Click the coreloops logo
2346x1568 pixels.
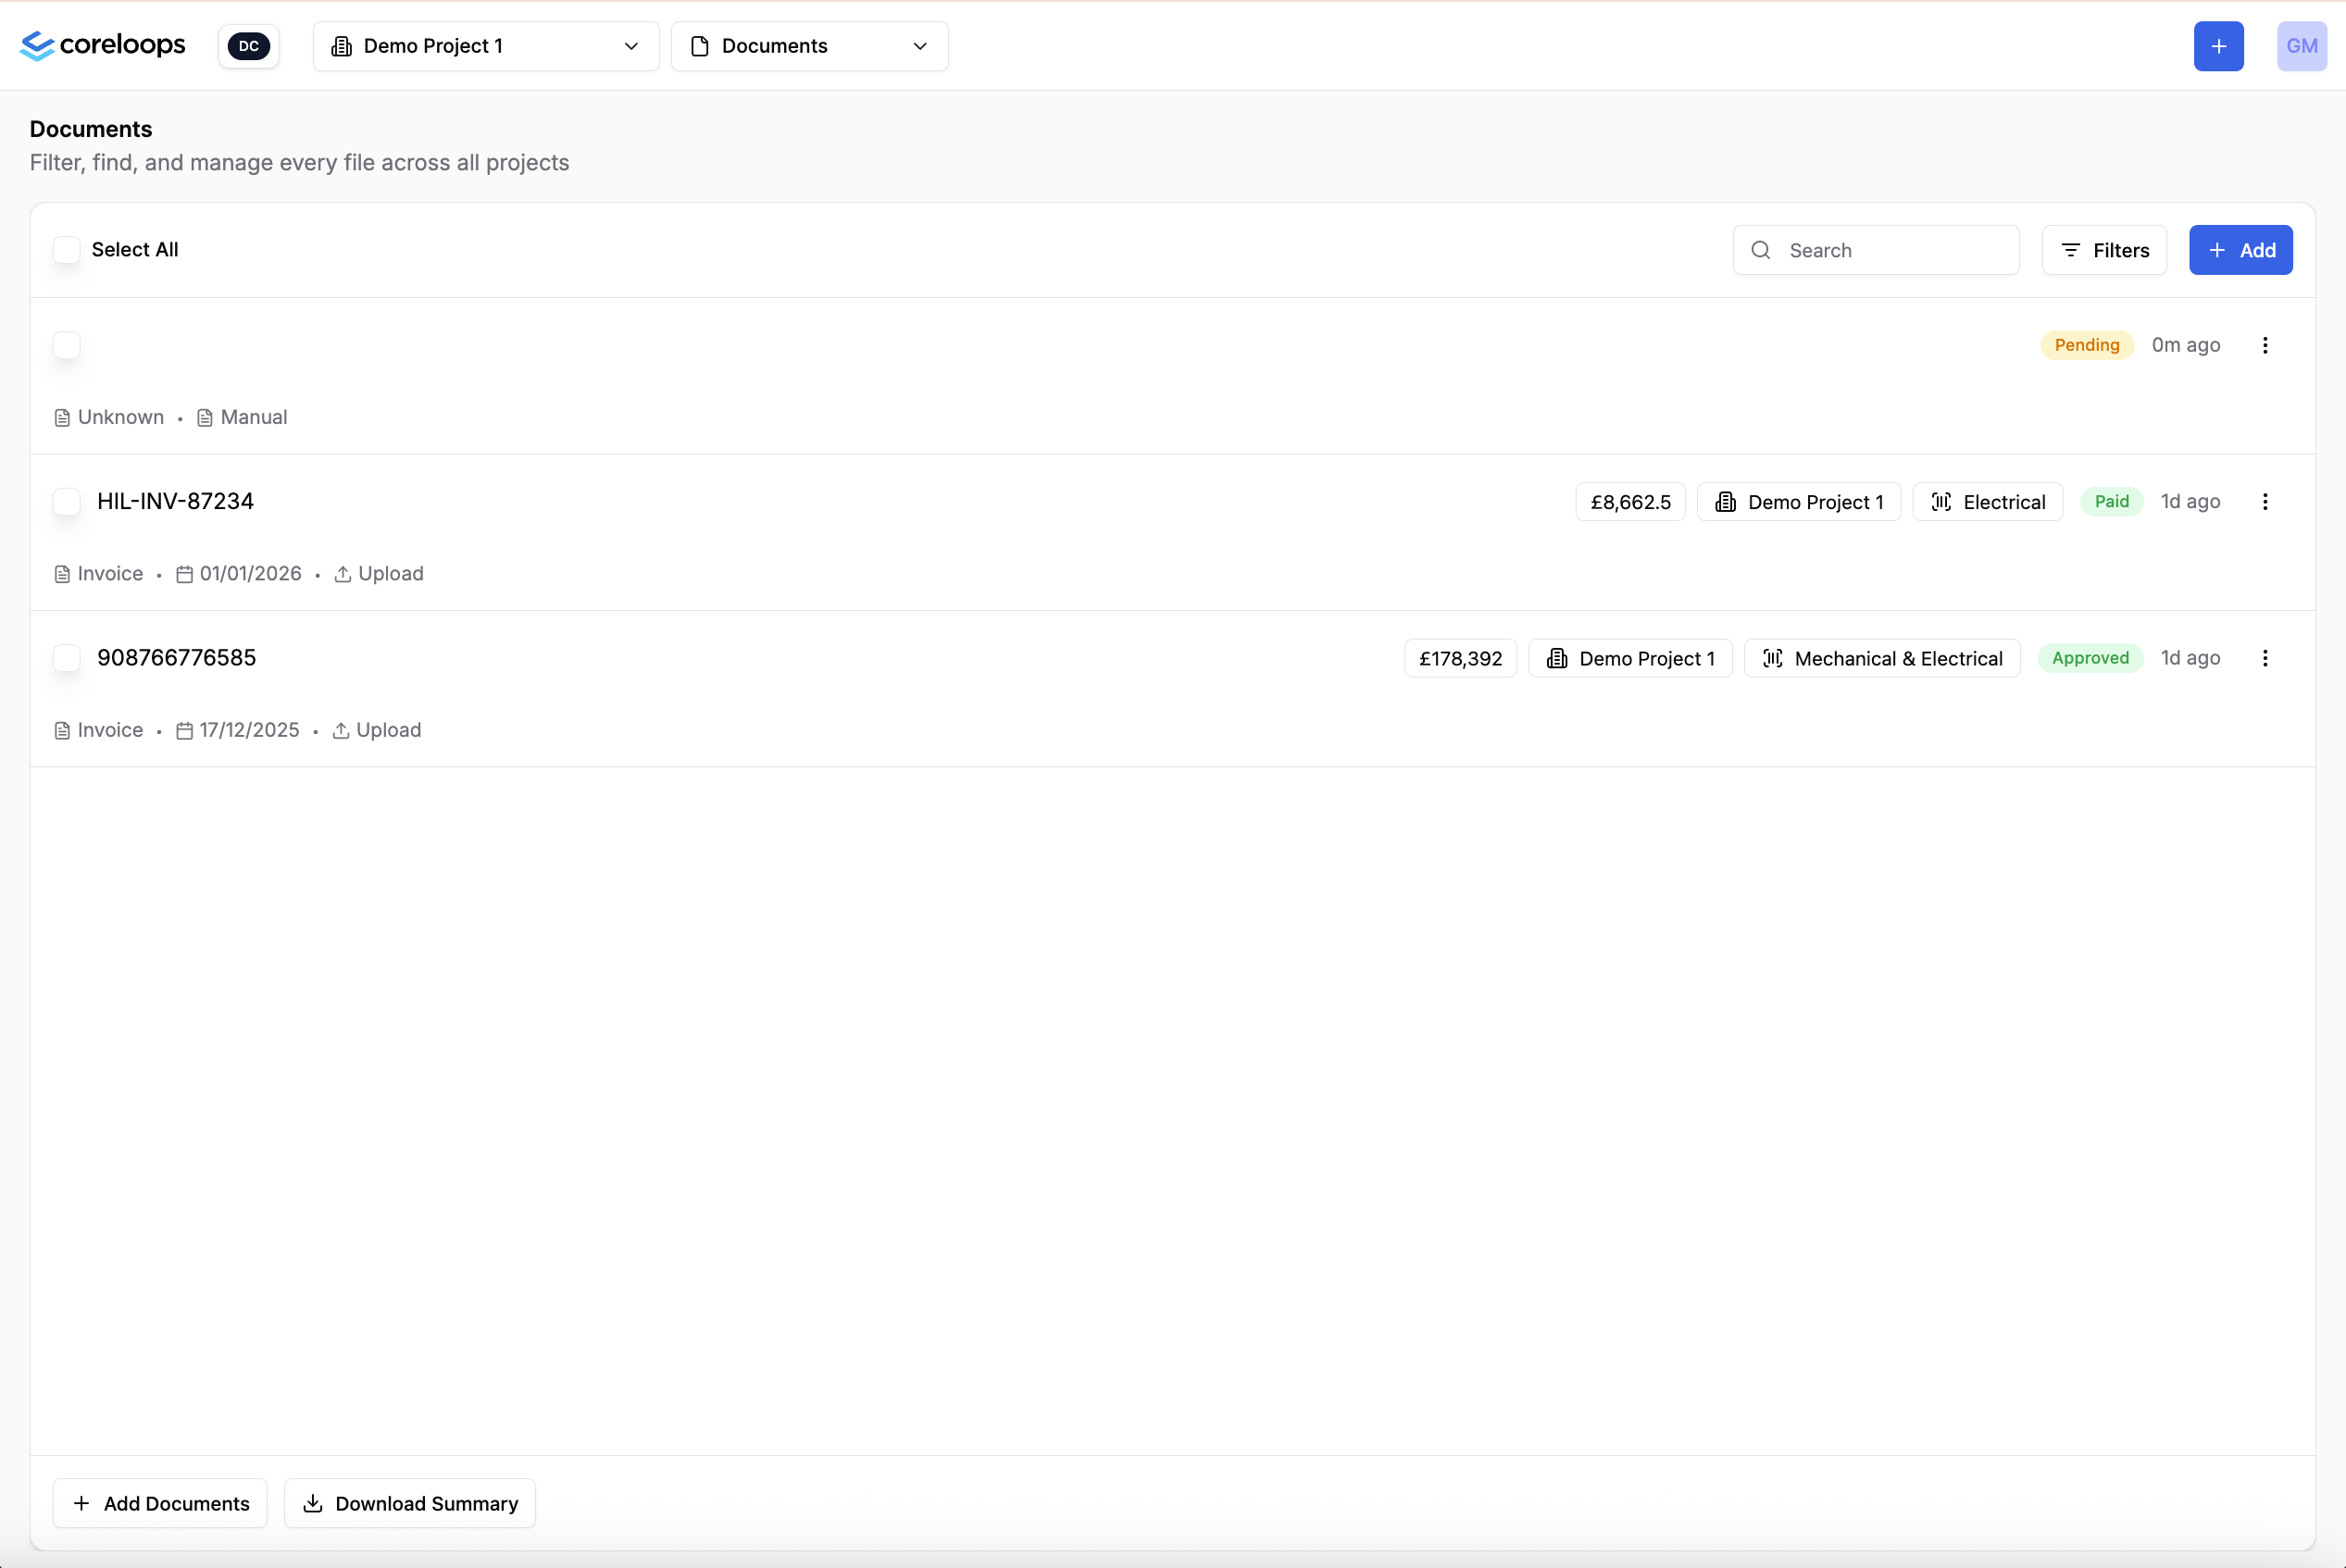[x=103, y=45]
